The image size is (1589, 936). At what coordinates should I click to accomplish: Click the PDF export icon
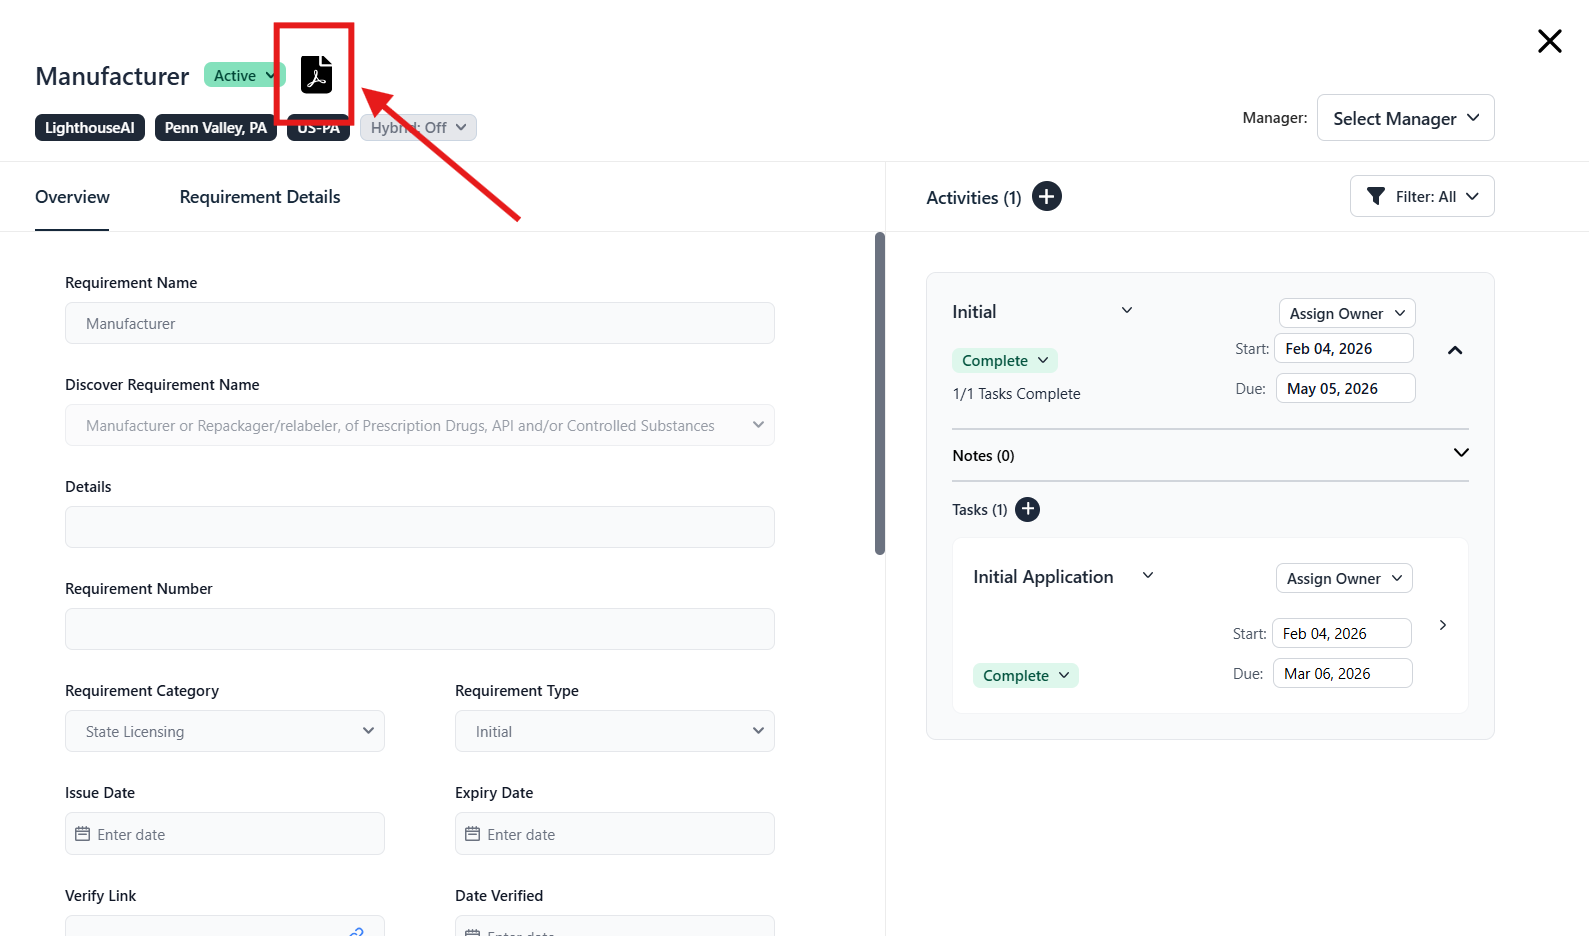pyautogui.click(x=316, y=75)
